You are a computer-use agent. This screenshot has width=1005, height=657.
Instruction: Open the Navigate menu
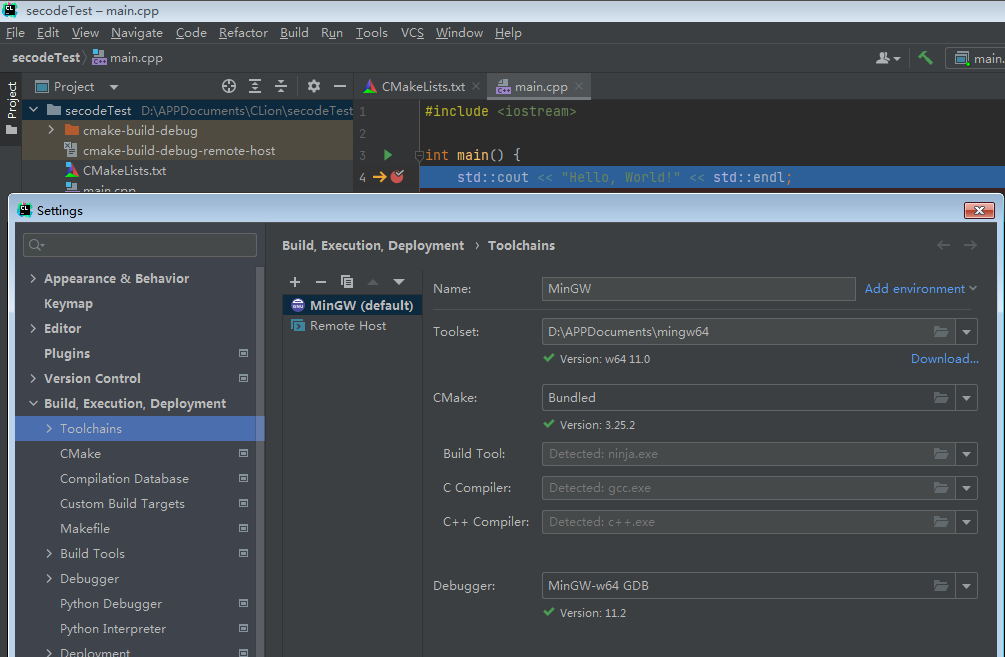click(x=137, y=33)
